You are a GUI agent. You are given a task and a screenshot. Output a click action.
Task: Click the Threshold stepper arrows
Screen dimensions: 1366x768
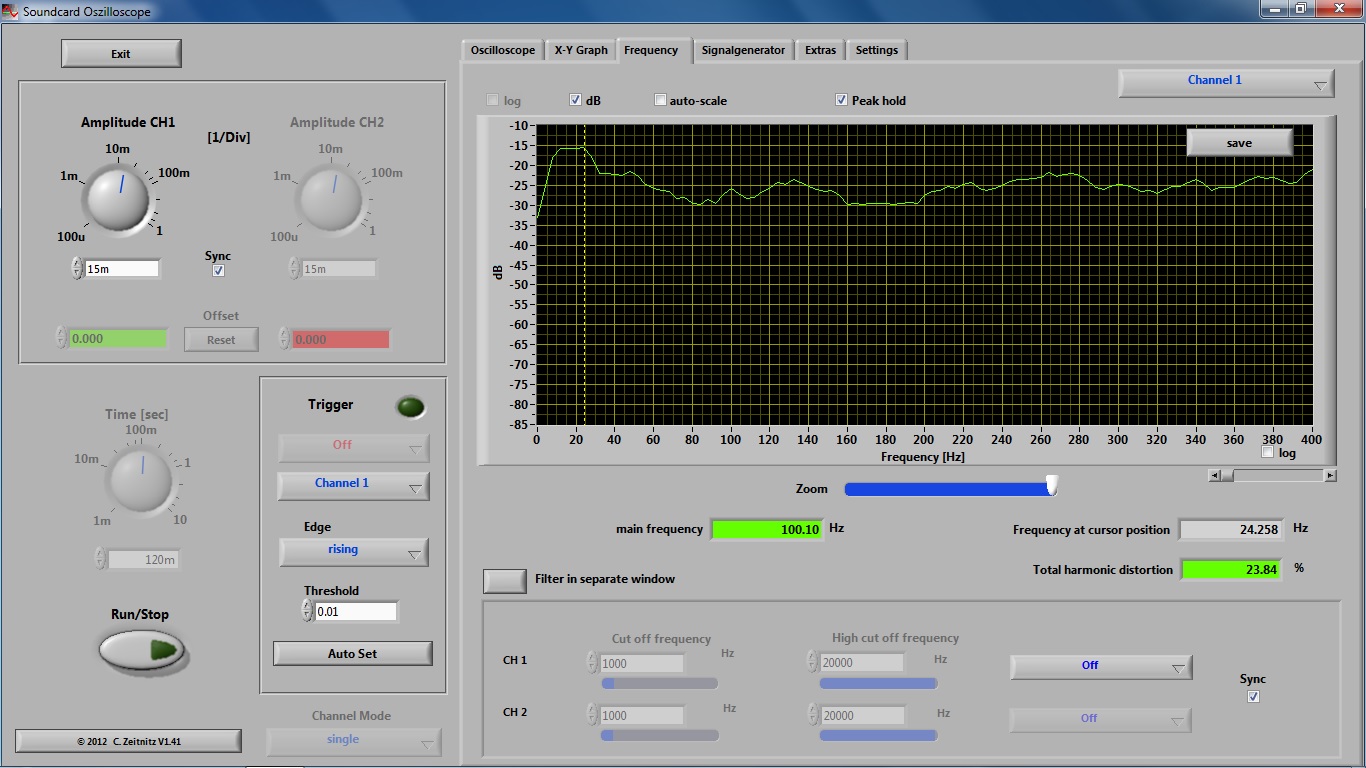pos(307,611)
